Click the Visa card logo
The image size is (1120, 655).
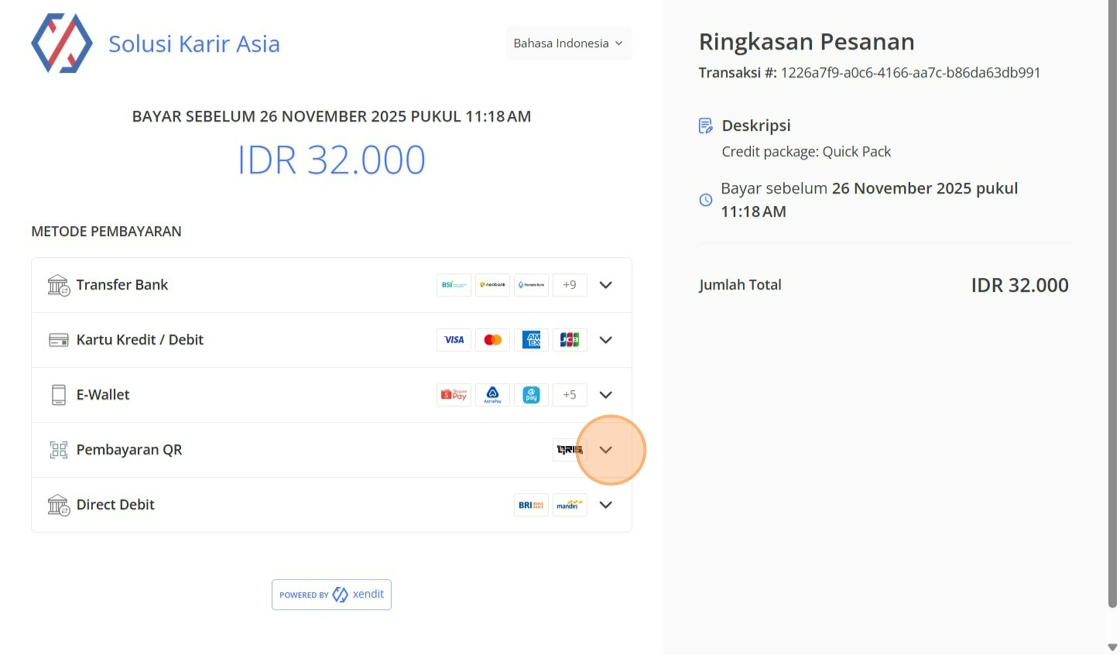tap(454, 340)
